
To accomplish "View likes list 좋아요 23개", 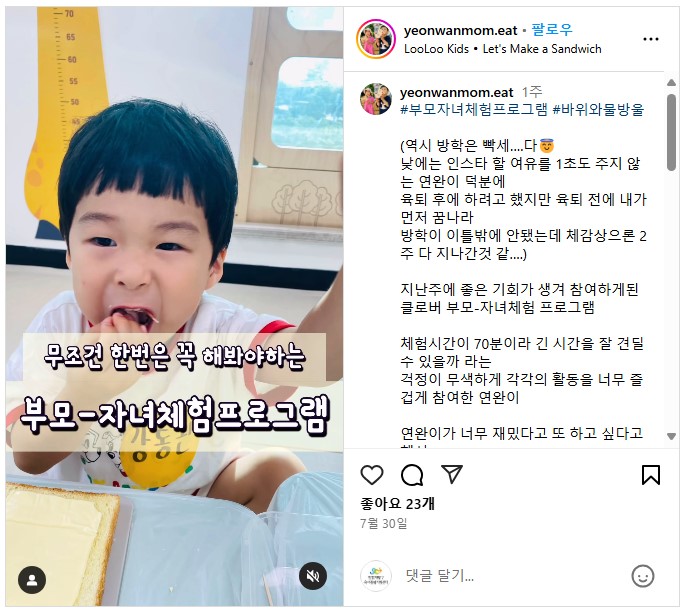I will 397,504.
